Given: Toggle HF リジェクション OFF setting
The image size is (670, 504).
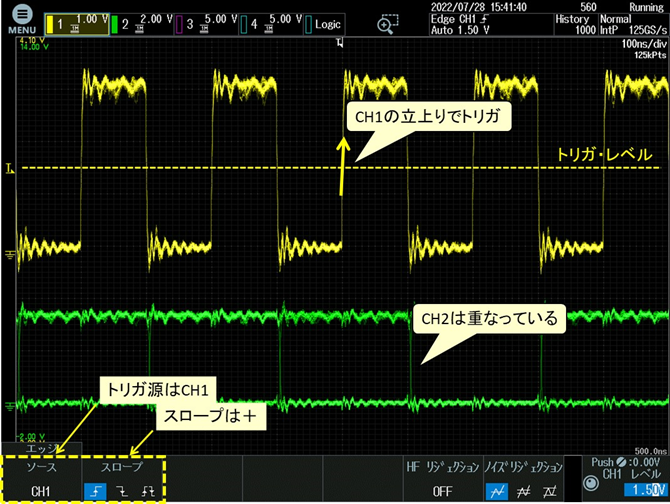Looking at the screenshot, I should (x=442, y=479).
